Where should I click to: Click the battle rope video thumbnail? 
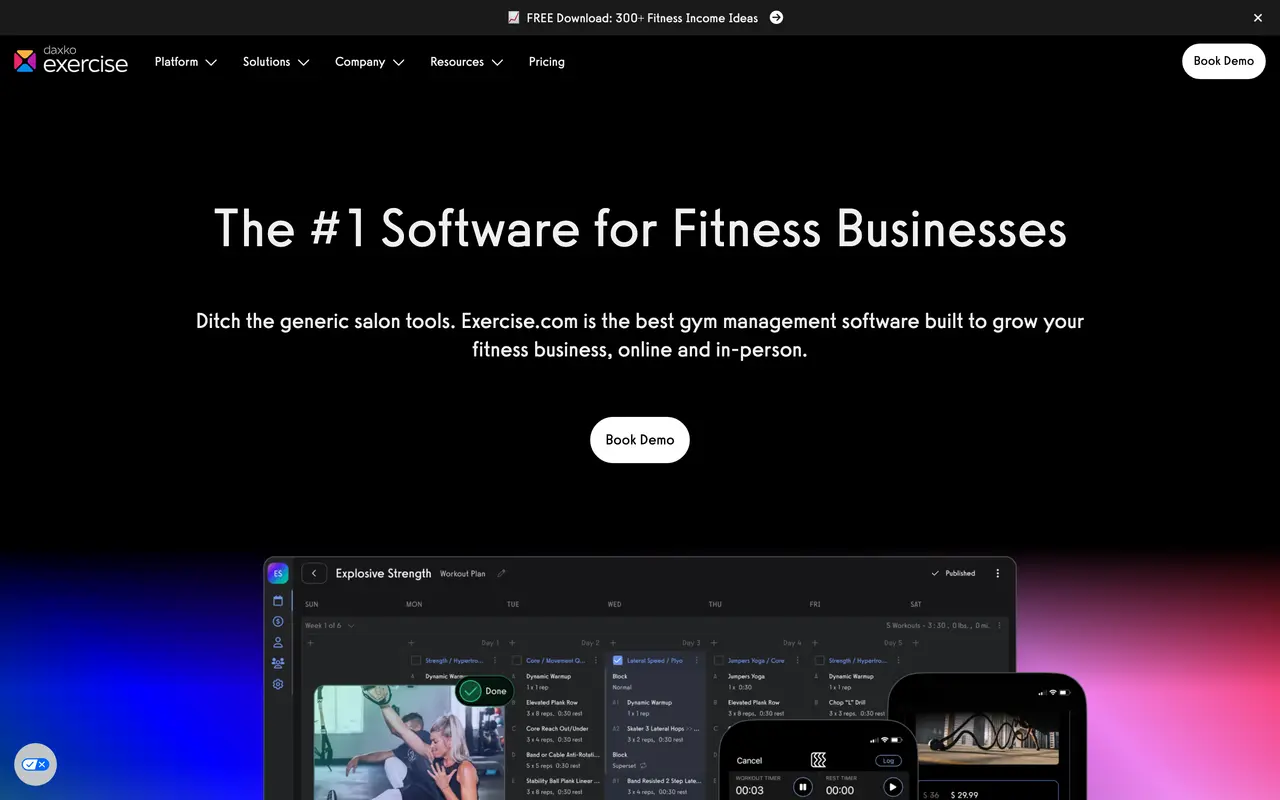tap(987, 740)
